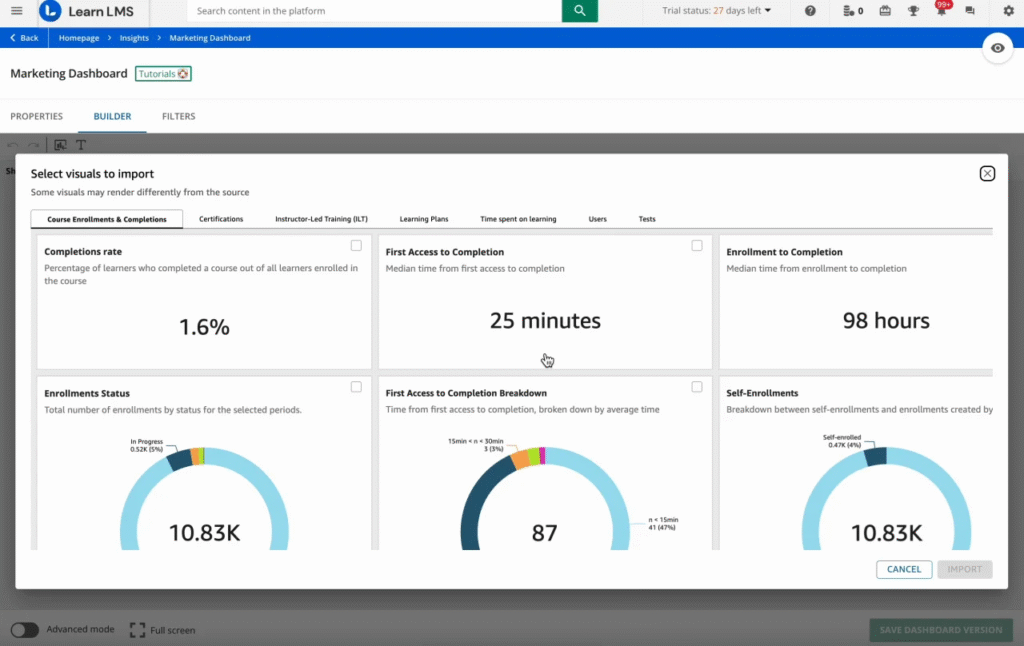This screenshot has height=646, width=1024.
Task: Check the Completions rate visual checkbox
Action: coord(356,246)
